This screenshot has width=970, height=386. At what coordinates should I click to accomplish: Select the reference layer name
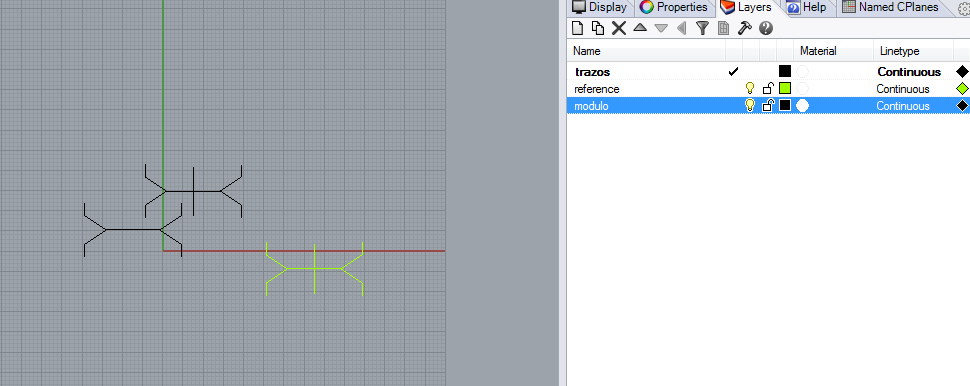(x=596, y=89)
